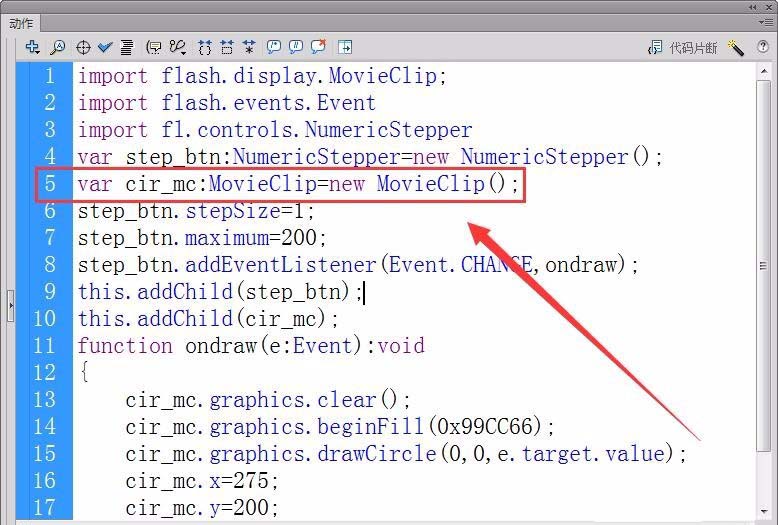Click the collapse between braces icon

[205, 48]
